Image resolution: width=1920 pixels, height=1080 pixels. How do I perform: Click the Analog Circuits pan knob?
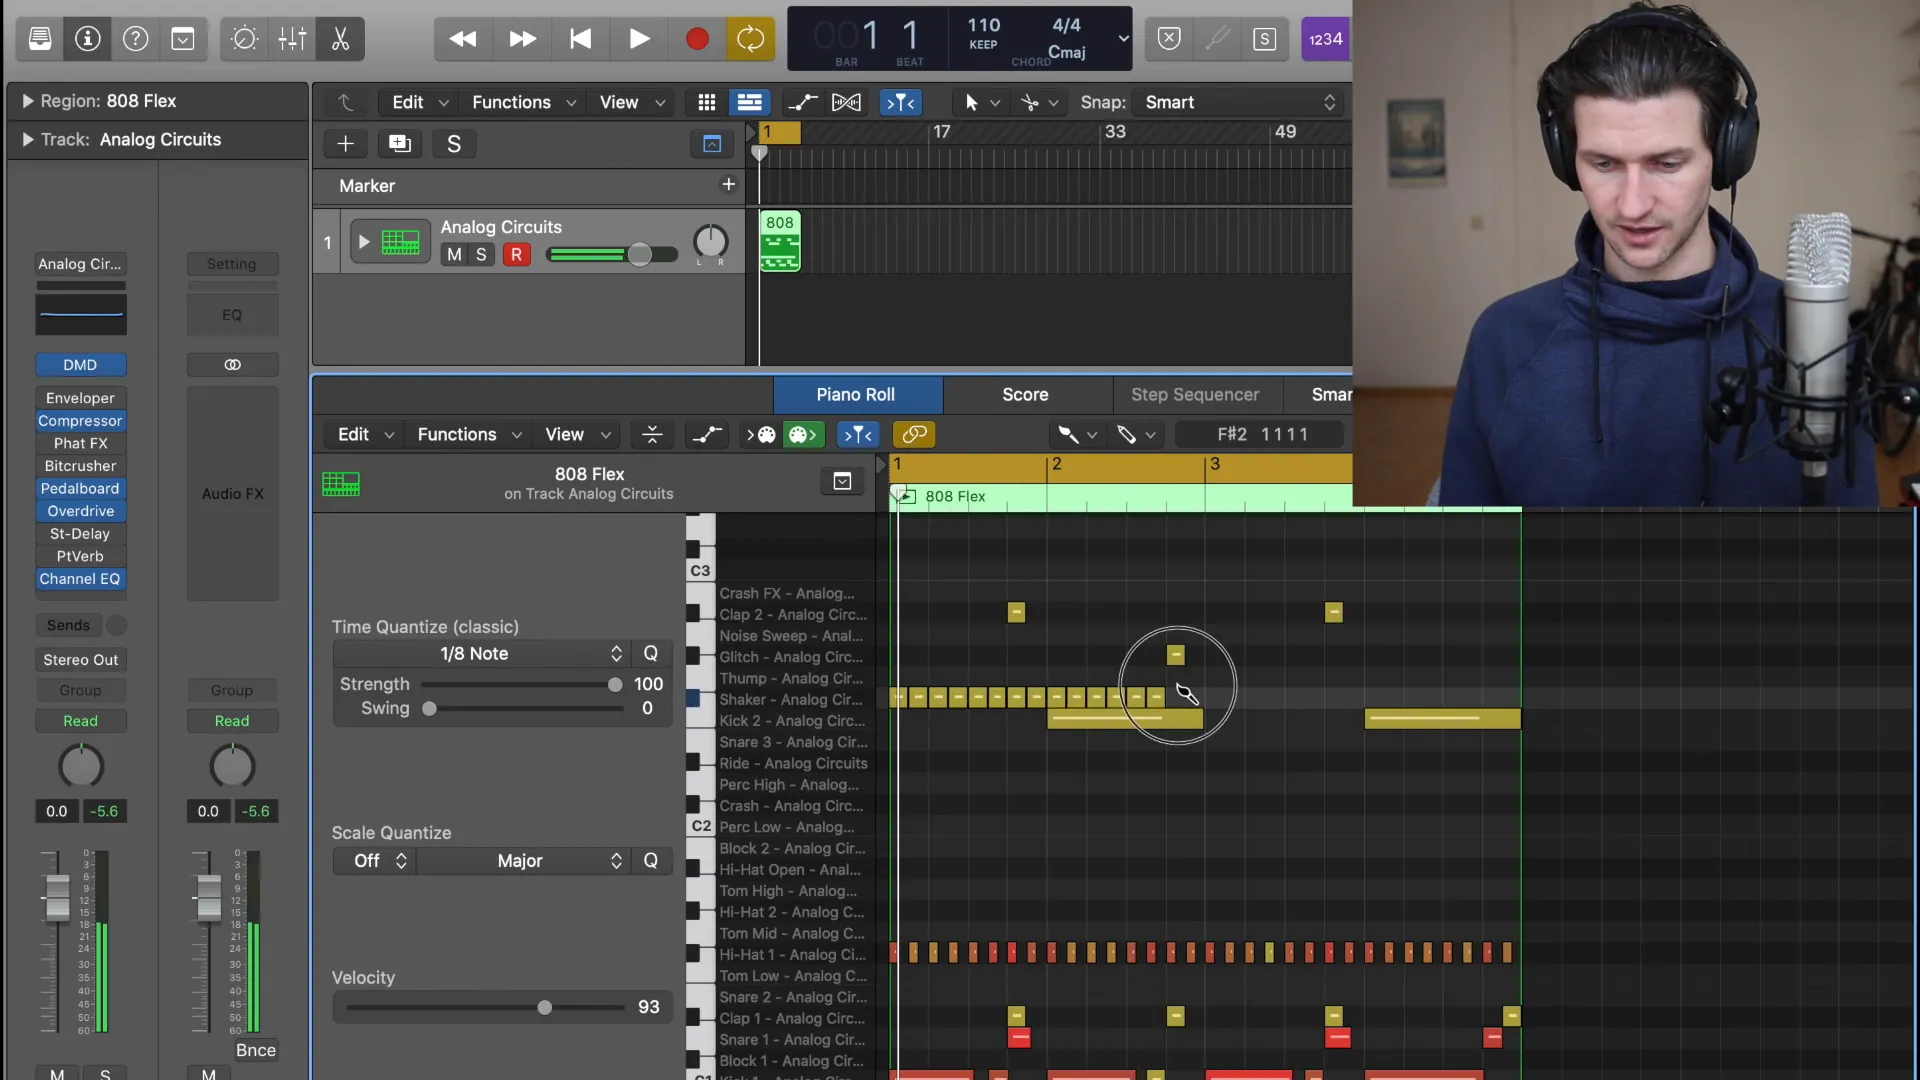710,241
